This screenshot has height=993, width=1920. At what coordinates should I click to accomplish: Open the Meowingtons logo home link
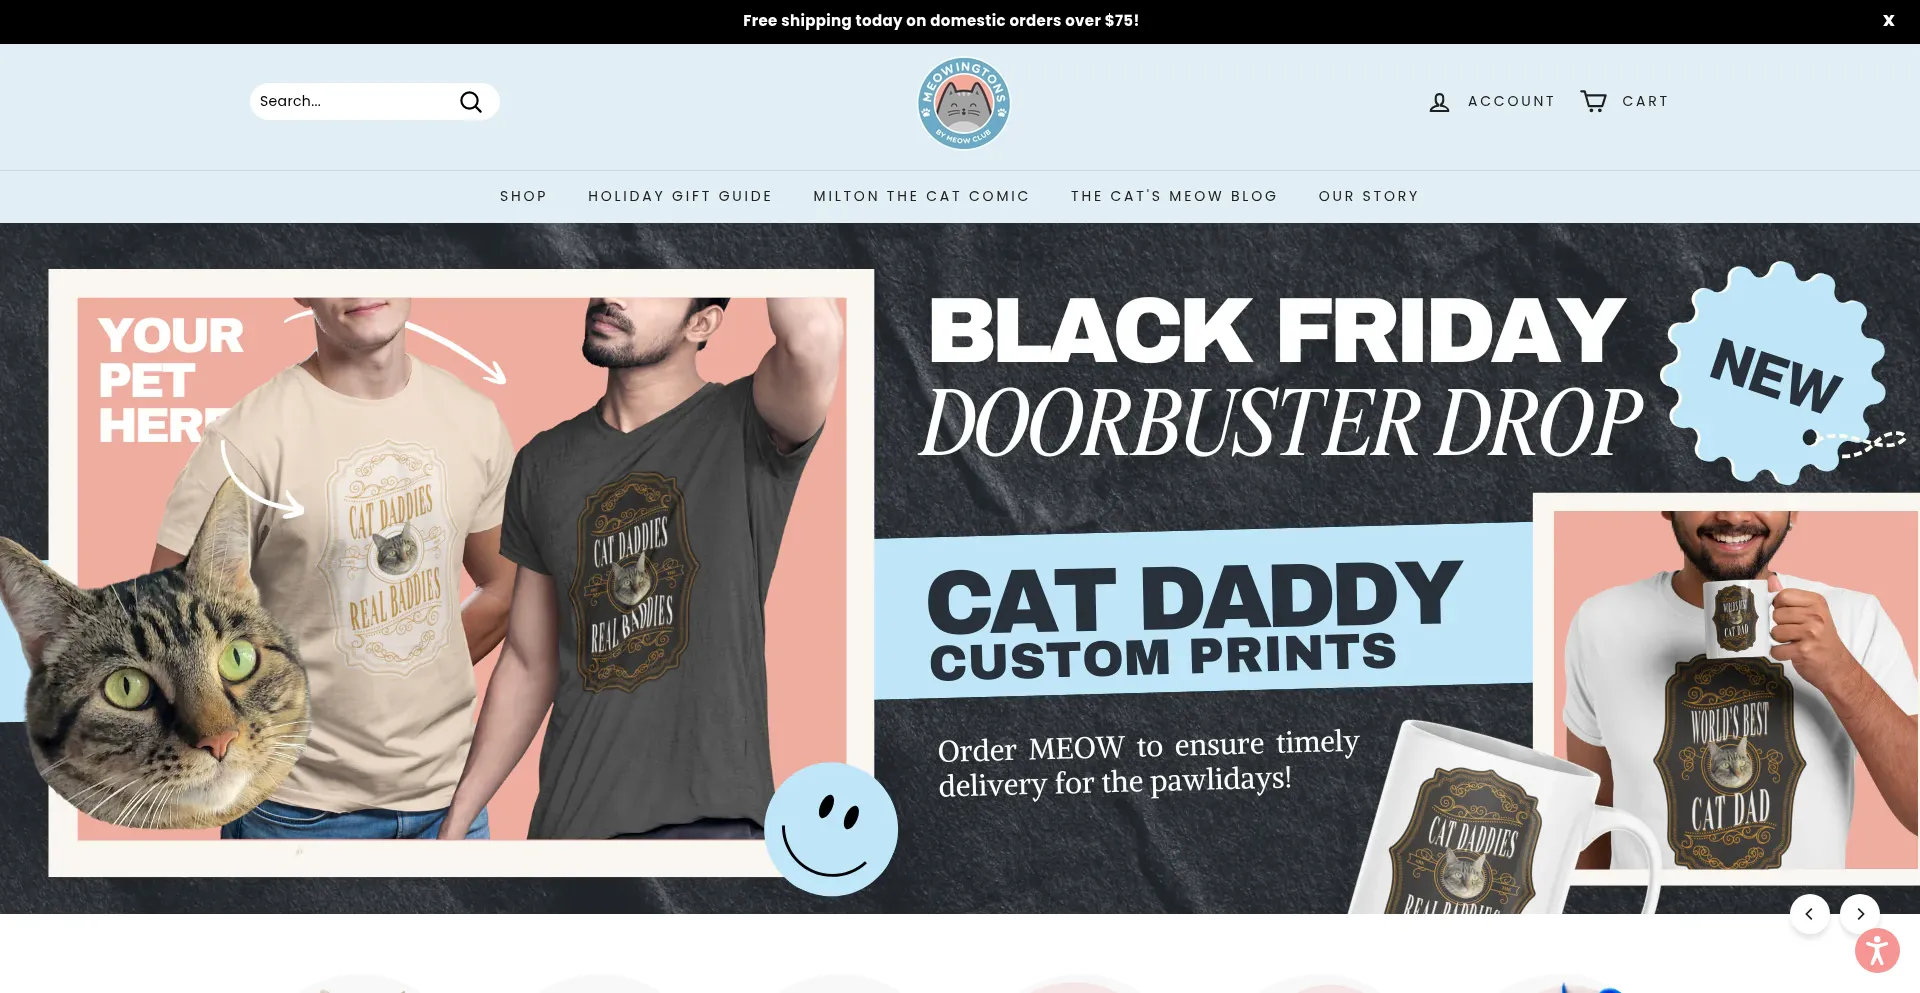click(963, 103)
